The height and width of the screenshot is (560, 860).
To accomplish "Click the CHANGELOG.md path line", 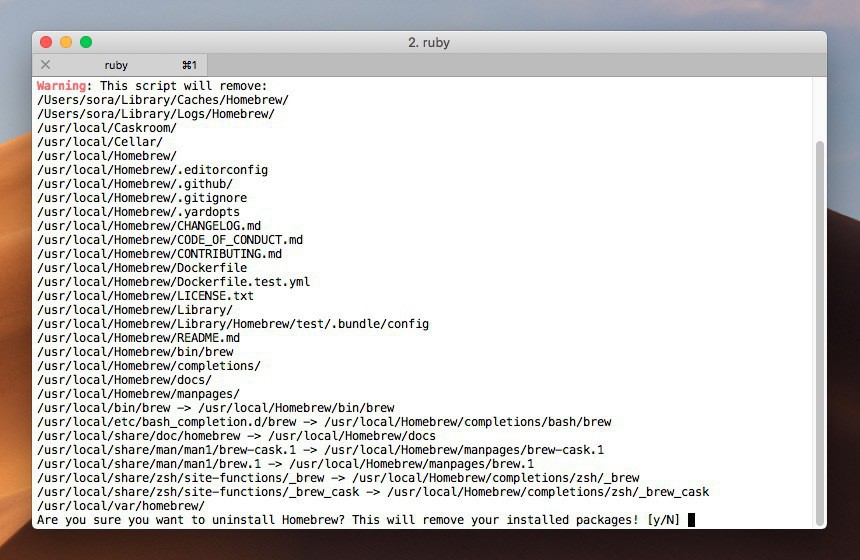I will tap(149, 226).
